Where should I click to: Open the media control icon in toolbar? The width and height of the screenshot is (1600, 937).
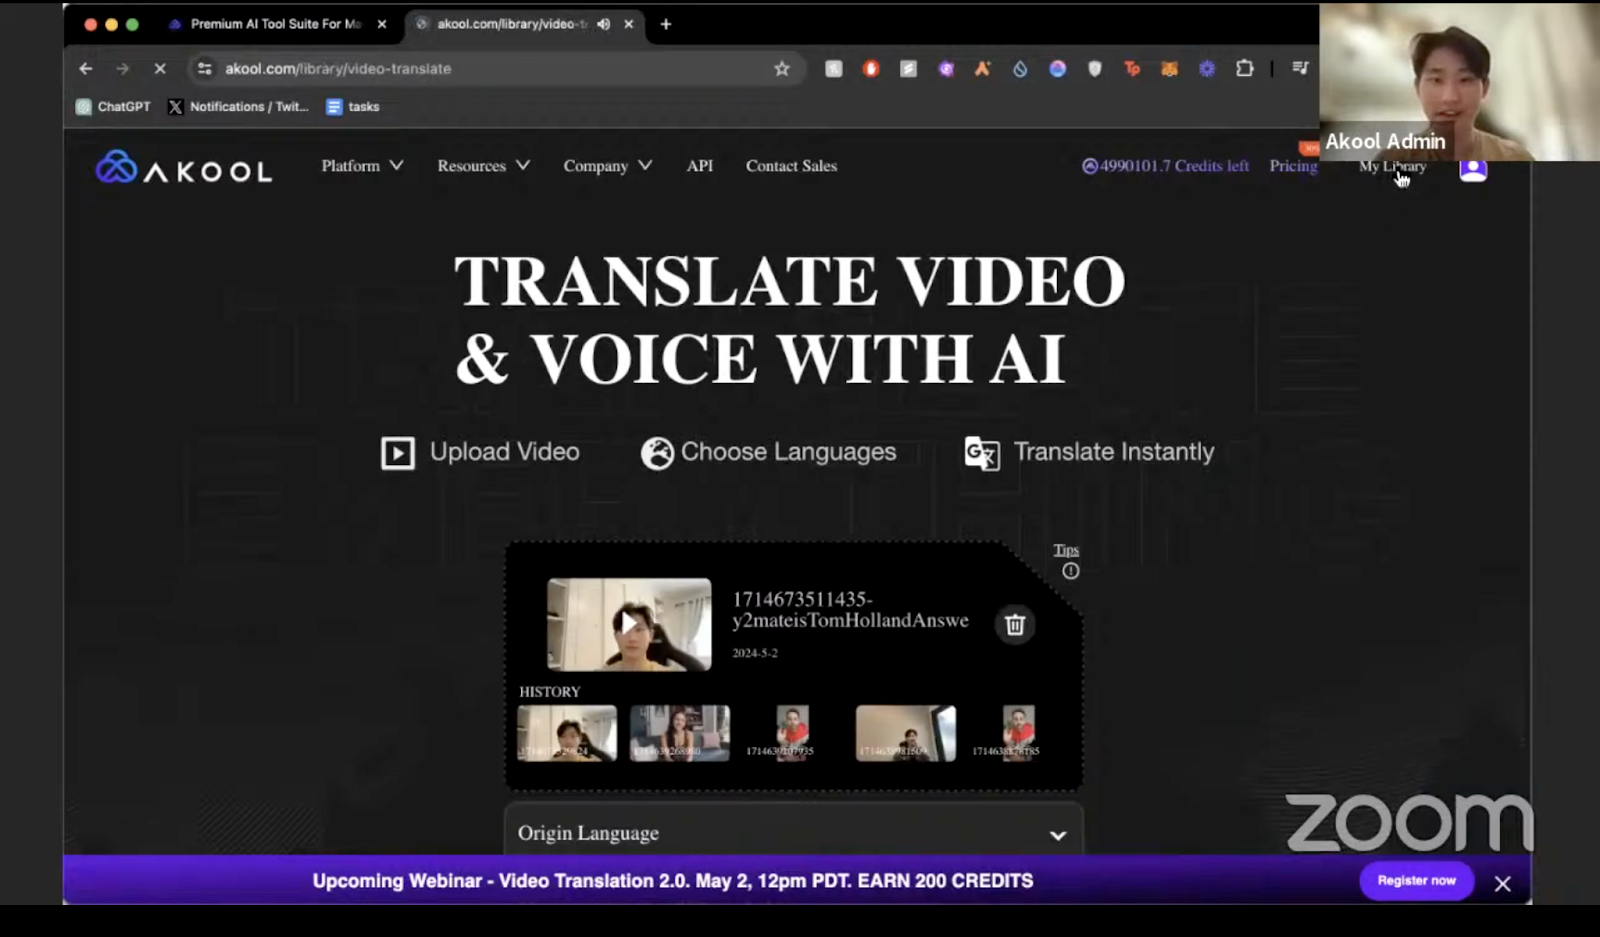pyautogui.click(x=1300, y=69)
